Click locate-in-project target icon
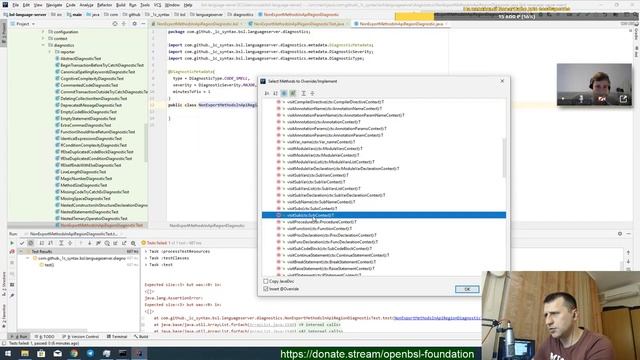The height and width of the screenshot is (360, 640). click(115, 24)
